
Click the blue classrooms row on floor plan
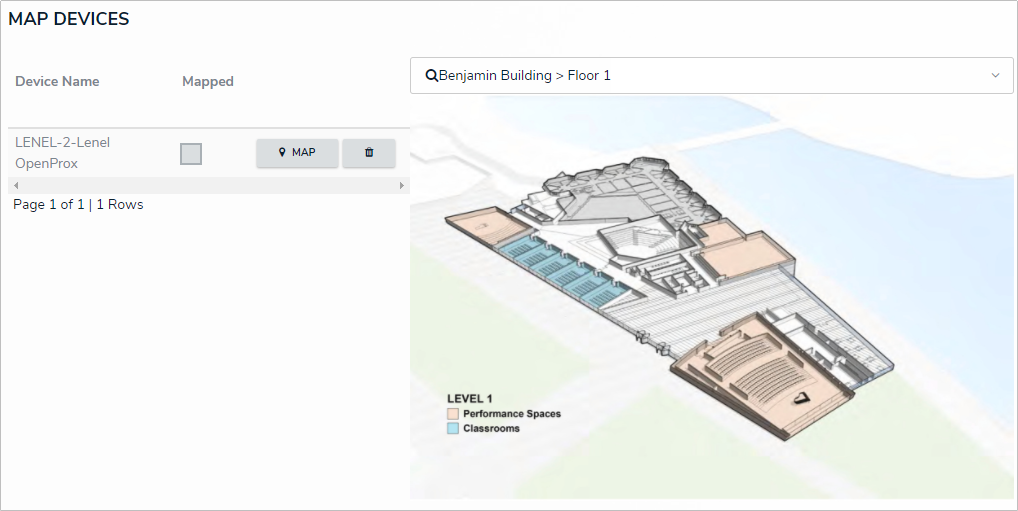(x=562, y=271)
